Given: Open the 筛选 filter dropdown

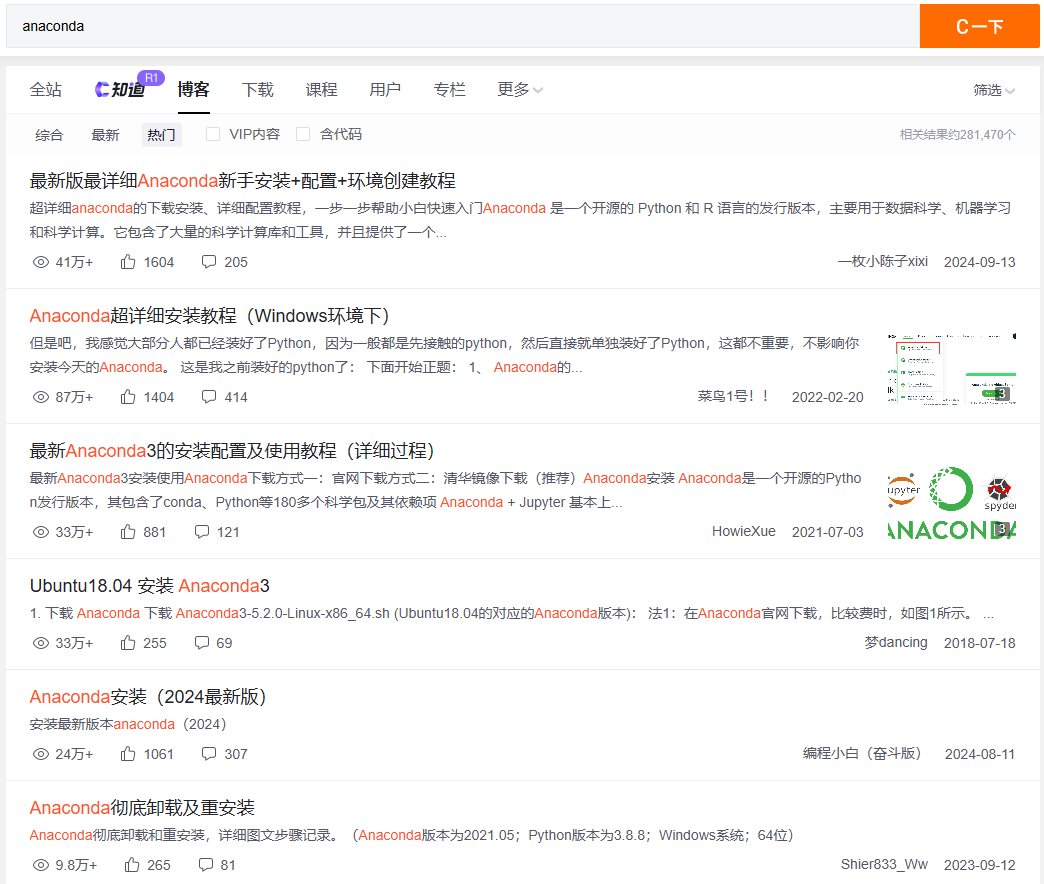Looking at the screenshot, I should pyautogui.click(x=994, y=91).
